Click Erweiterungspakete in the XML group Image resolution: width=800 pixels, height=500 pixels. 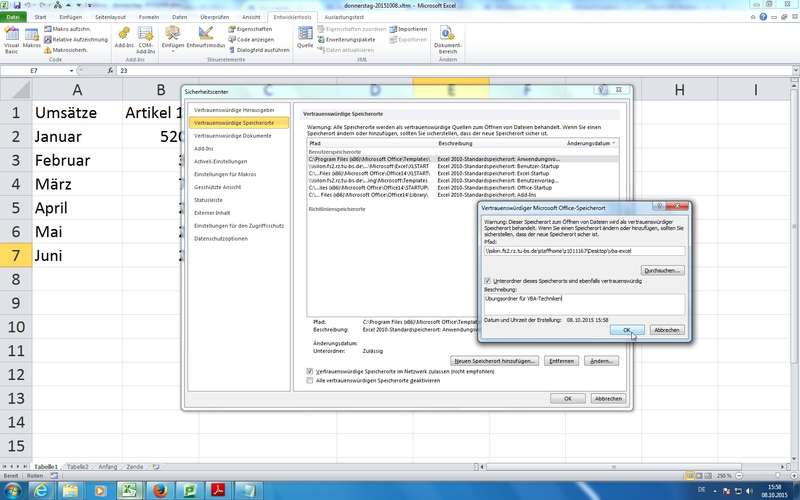coord(346,39)
